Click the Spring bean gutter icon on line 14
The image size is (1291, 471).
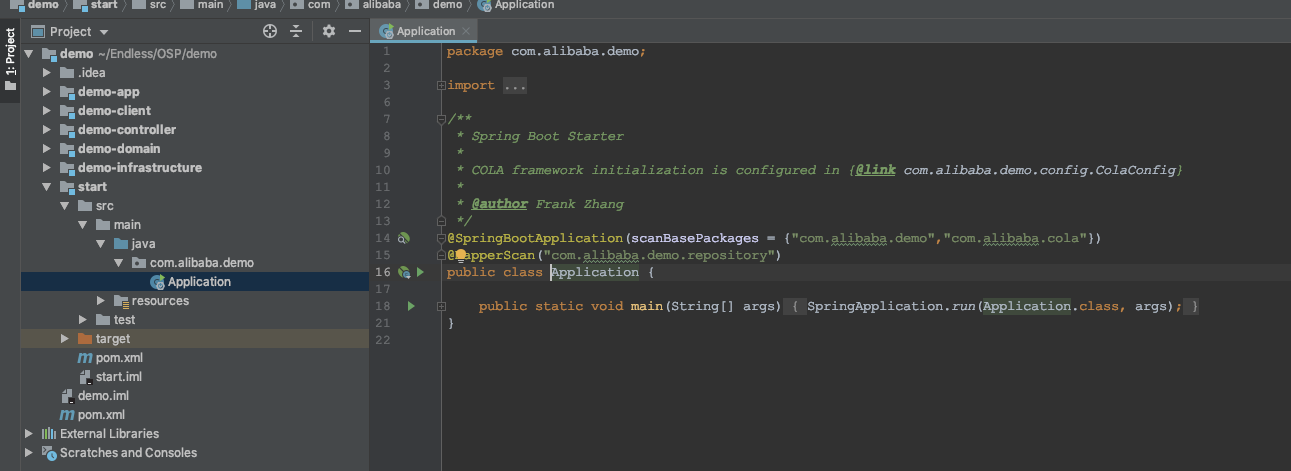point(404,238)
